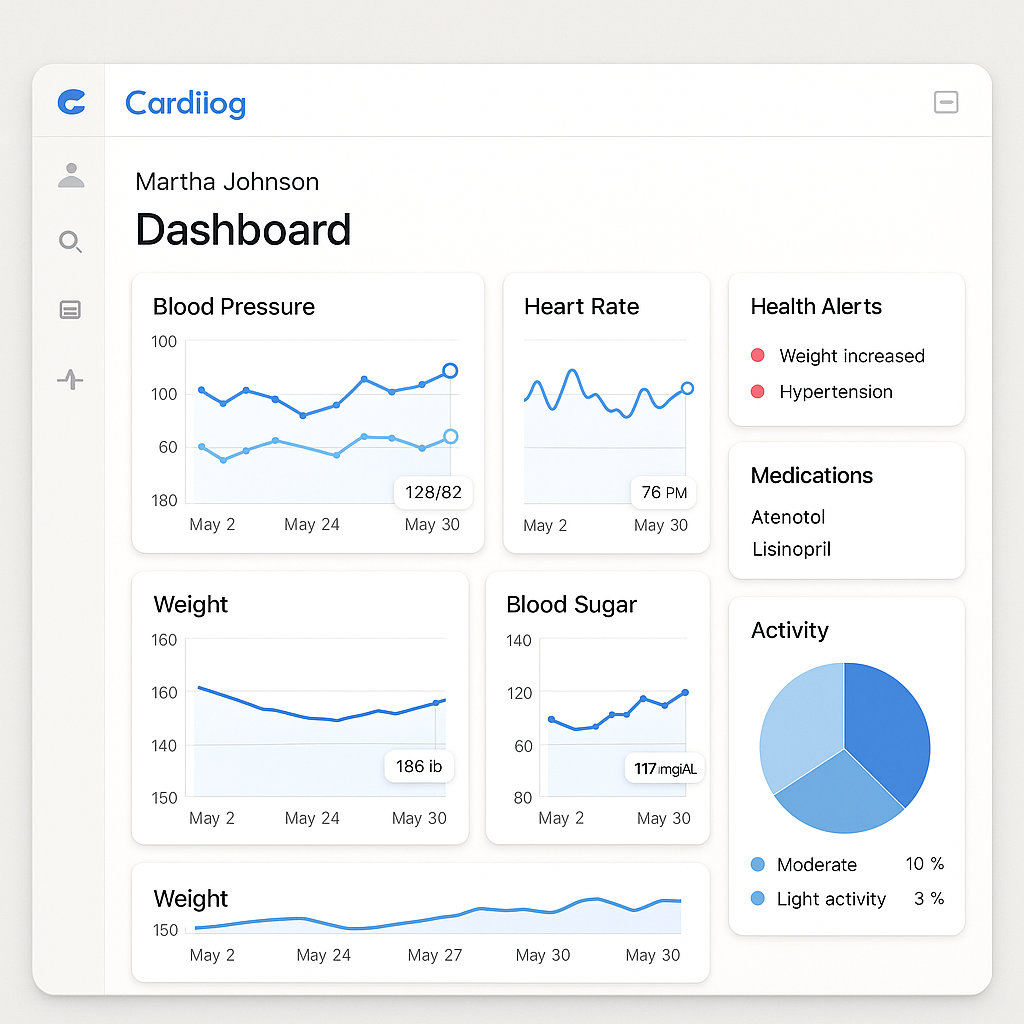1024x1024 pixels.
Task: Click the last data point on Heart Rate chart
Action: [x=687, y=388]
